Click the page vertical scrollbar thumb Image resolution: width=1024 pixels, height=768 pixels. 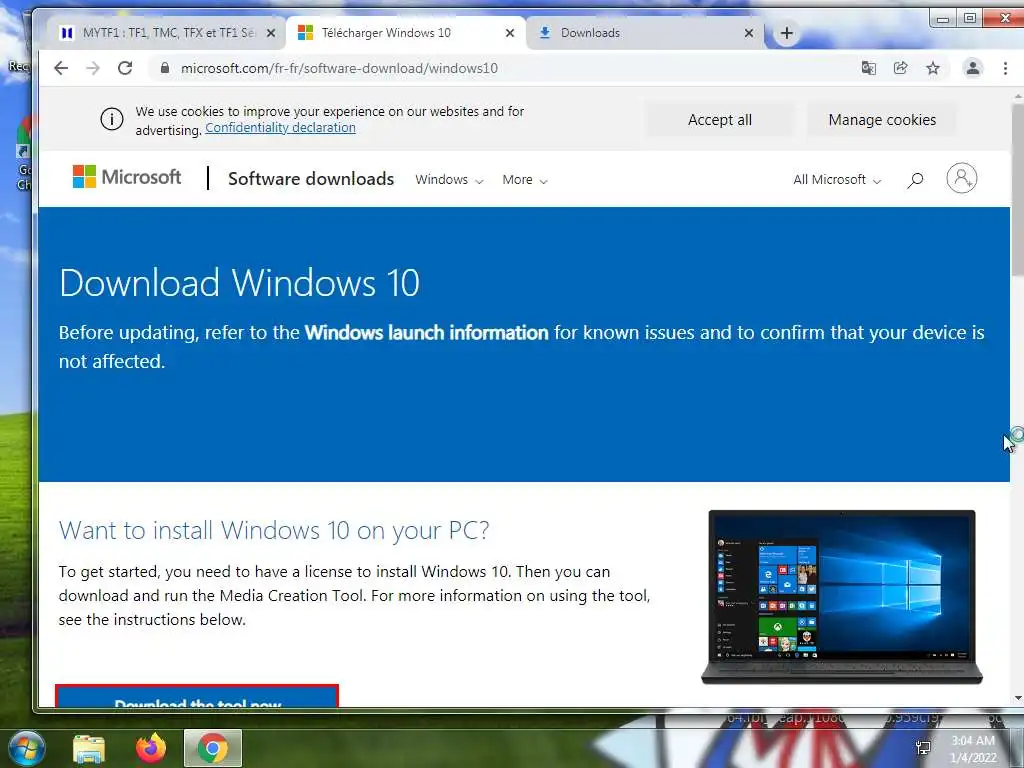point(1017,189)
